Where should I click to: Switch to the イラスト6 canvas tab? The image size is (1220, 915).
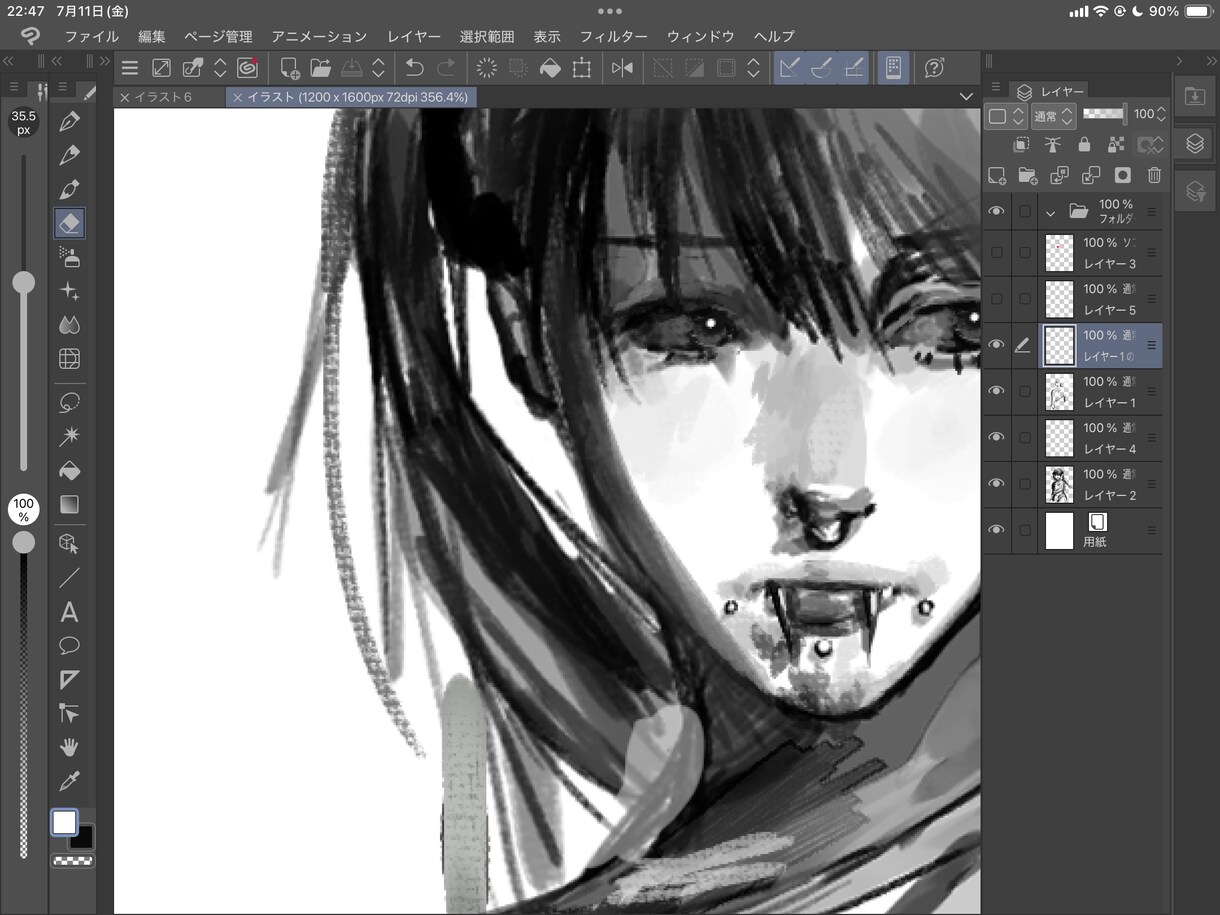pyautogui.click(x=164, y=97)
